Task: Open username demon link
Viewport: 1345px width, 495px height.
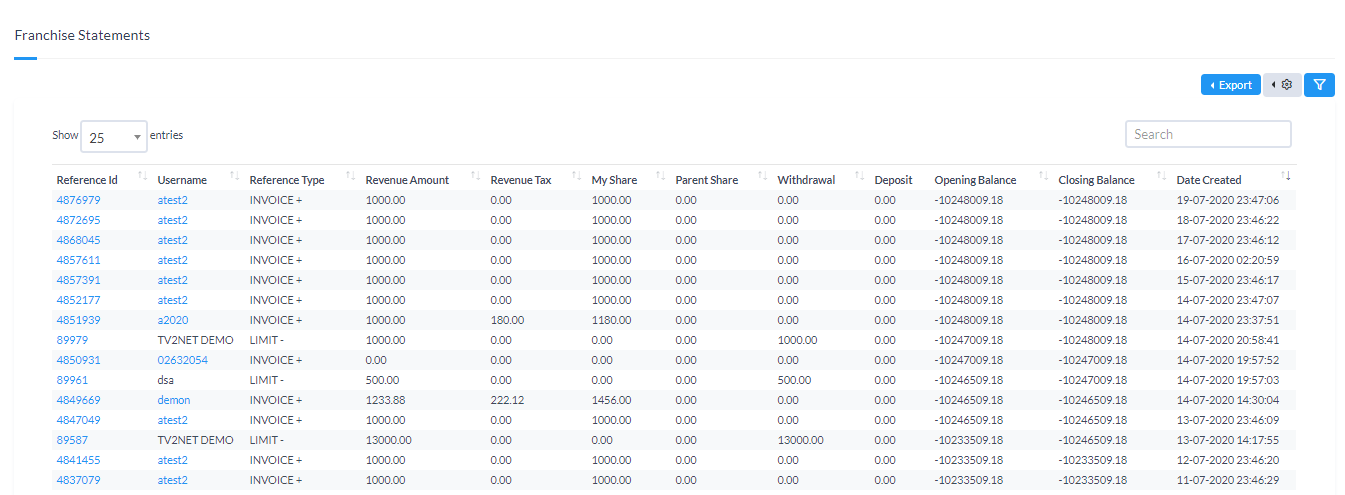Action: (173, 400)
